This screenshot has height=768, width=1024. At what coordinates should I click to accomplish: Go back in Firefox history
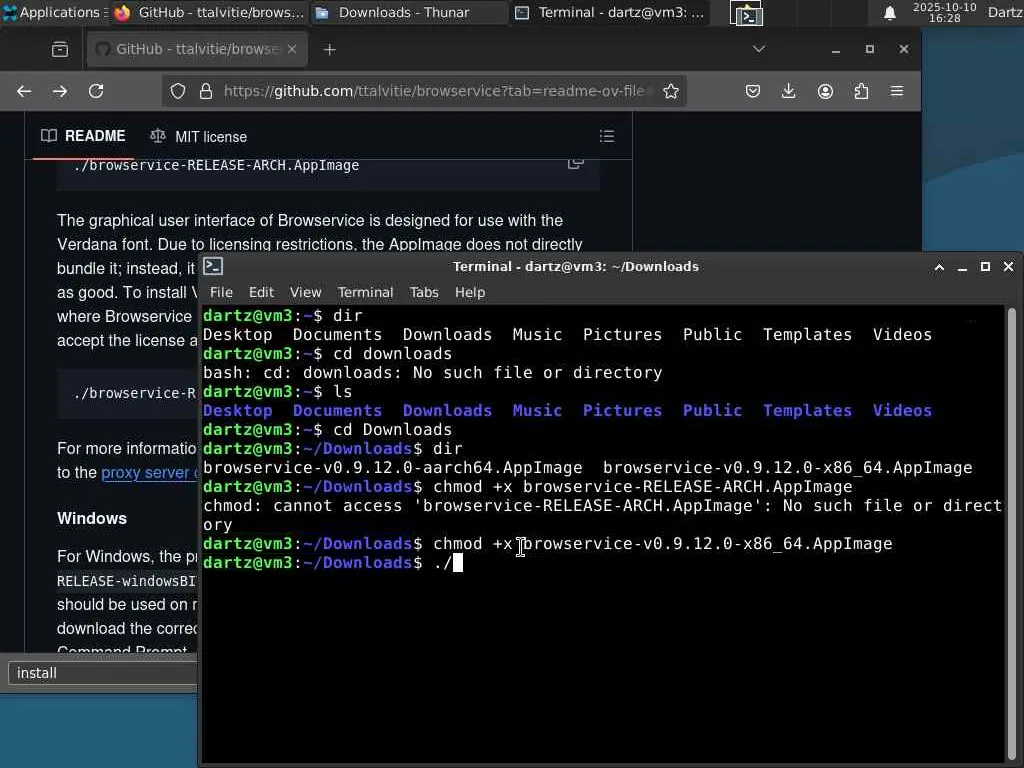(x=24, y=91)
